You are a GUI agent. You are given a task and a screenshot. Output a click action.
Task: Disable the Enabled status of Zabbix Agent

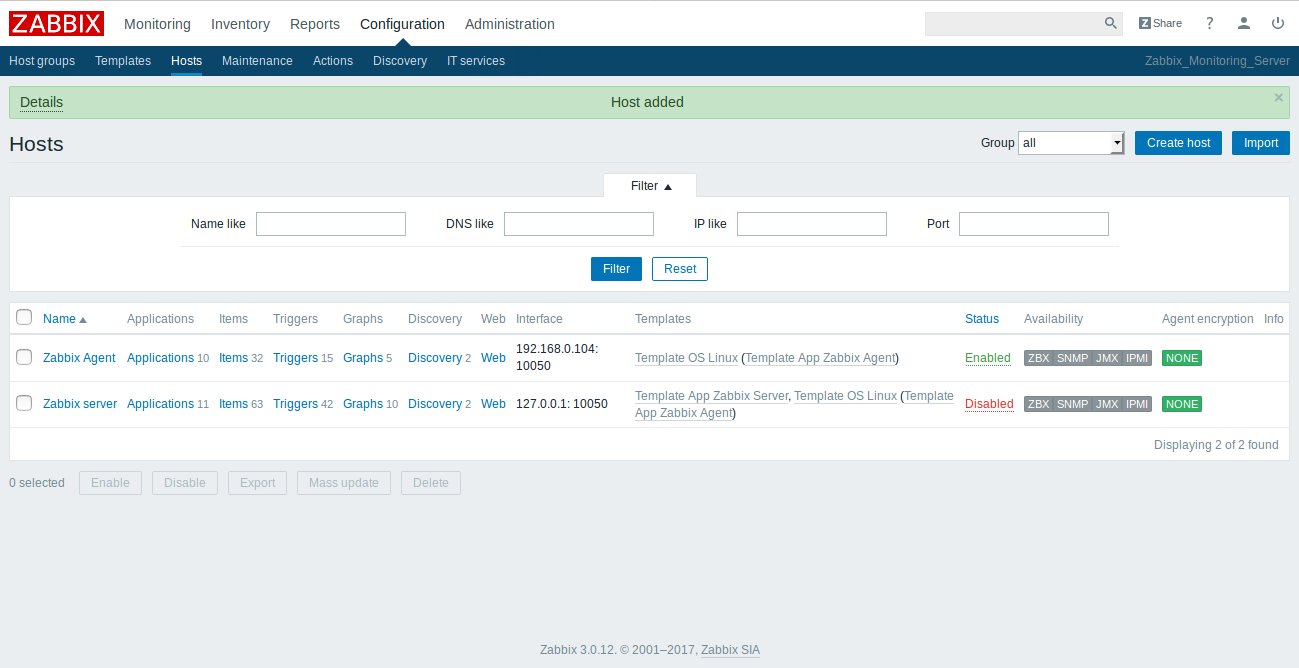click(987, 357)
